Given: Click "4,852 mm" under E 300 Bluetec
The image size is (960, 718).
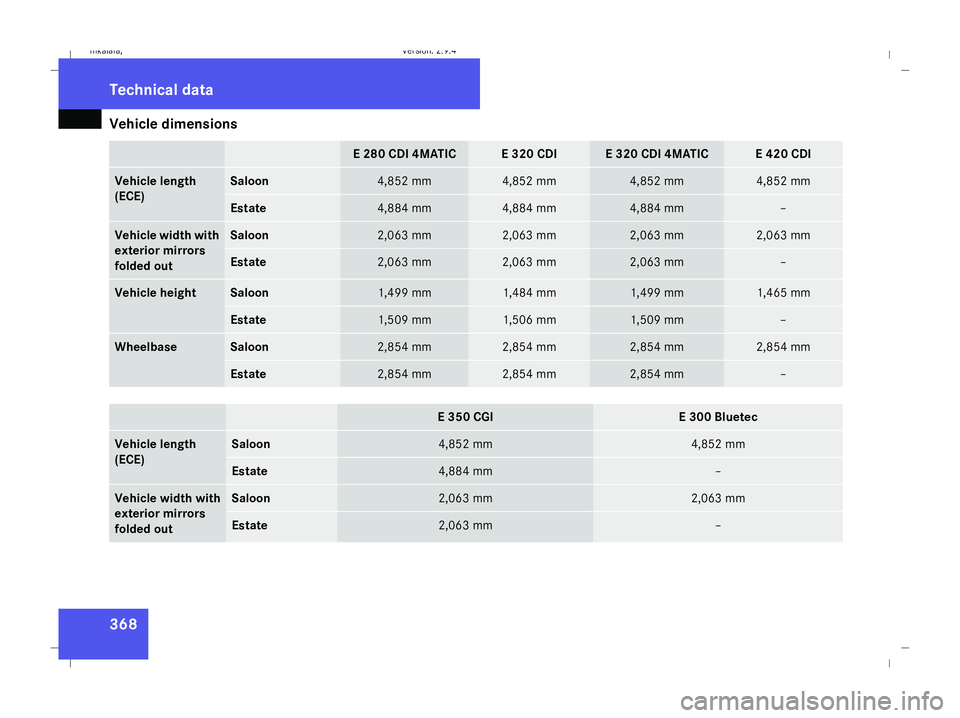Looking at the screenshot, I should [718, 444].
